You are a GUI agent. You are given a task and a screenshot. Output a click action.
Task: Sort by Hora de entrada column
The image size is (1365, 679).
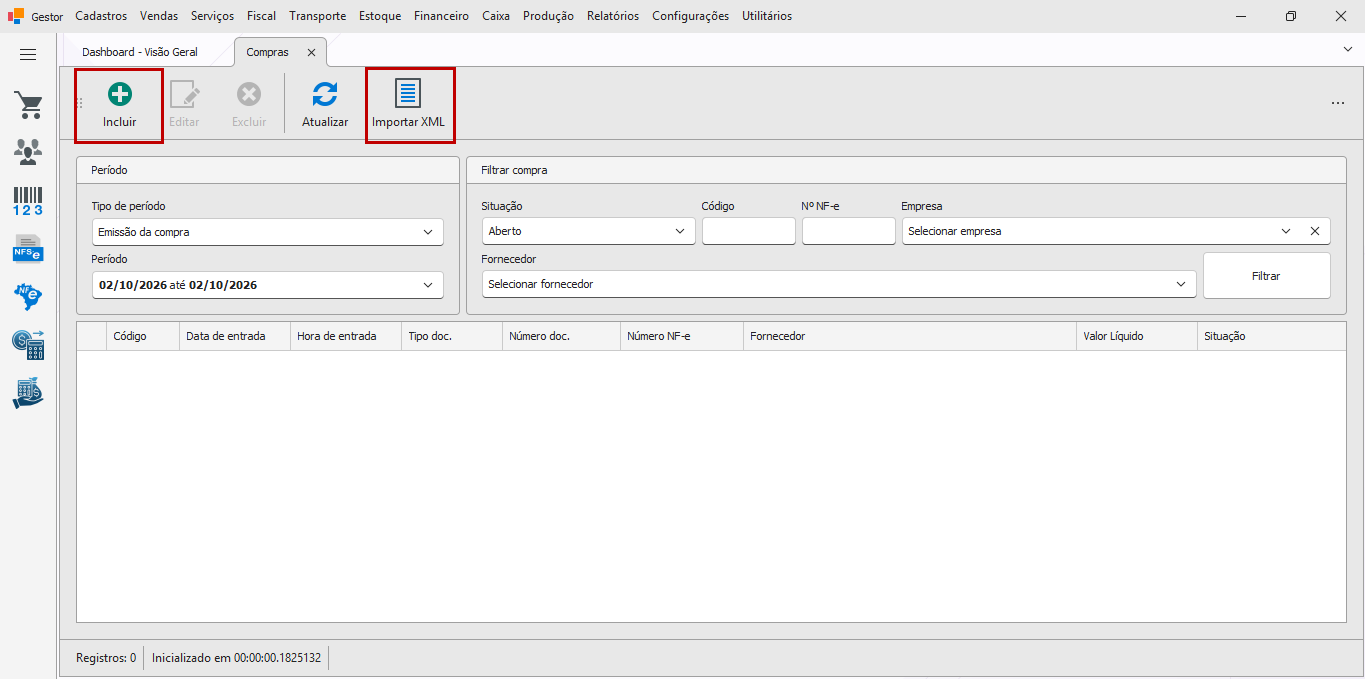click(346, 336)
